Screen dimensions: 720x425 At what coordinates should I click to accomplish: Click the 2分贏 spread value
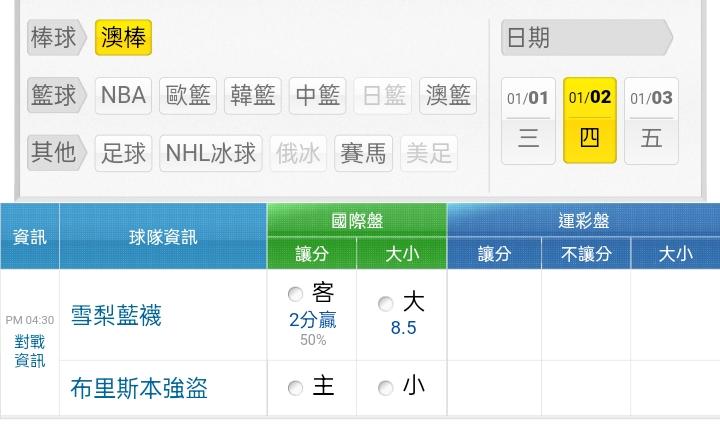(x=313, y=320)
